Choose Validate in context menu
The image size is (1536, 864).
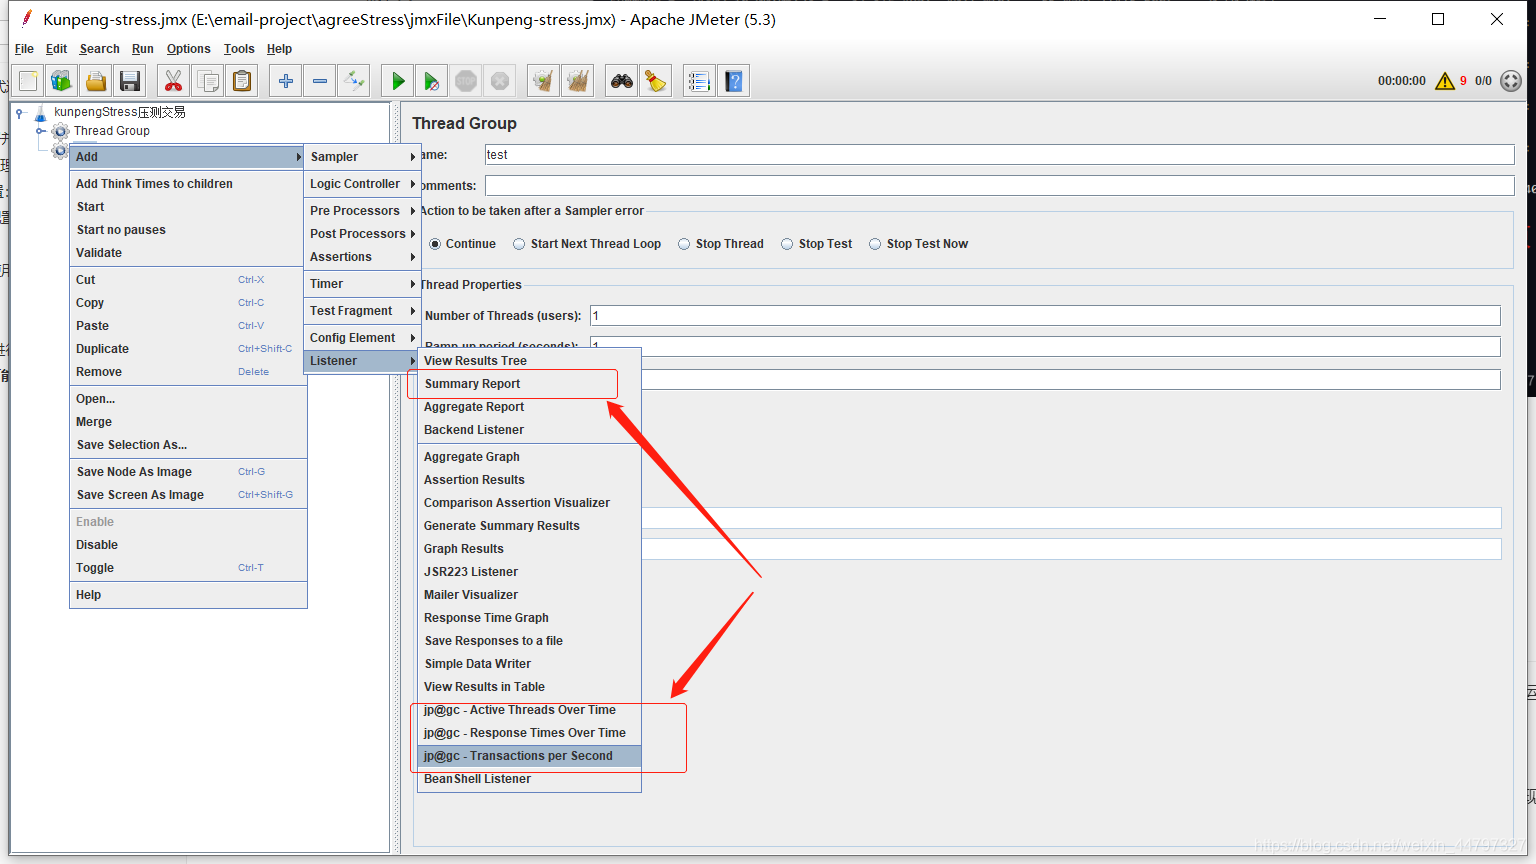[188, 253]
